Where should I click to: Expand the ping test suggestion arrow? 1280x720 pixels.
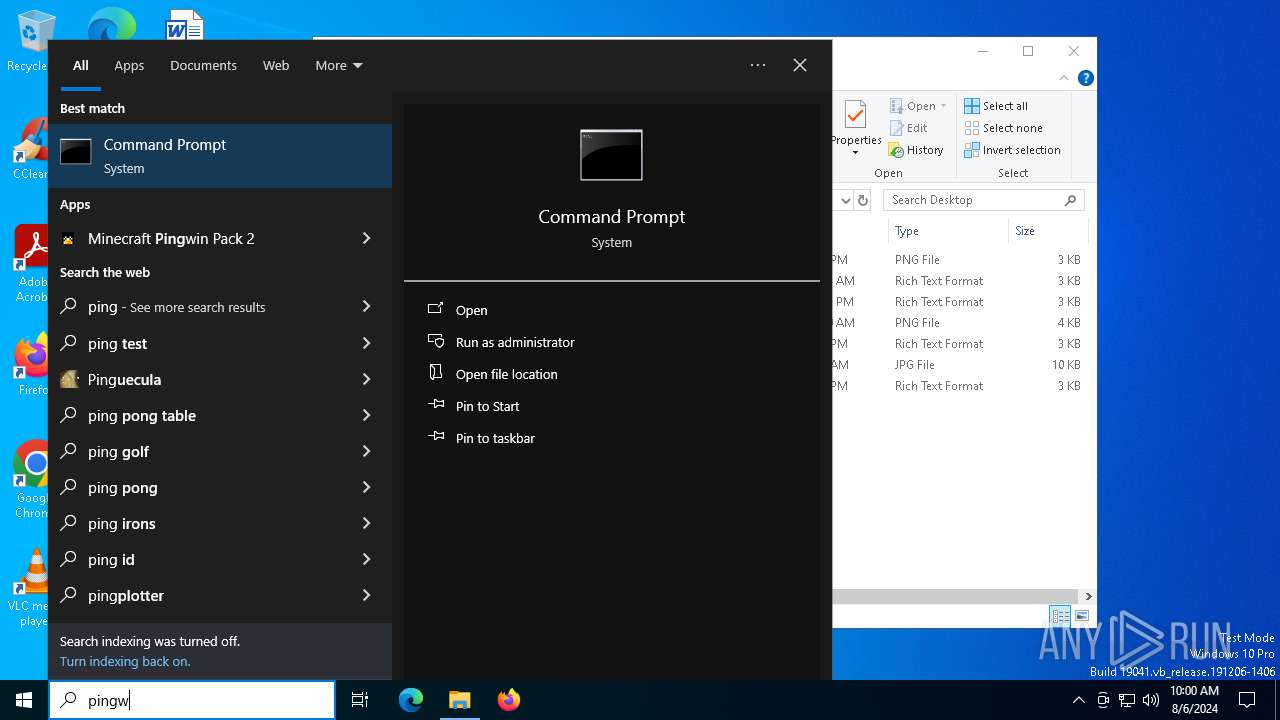(x=366, y=343)
